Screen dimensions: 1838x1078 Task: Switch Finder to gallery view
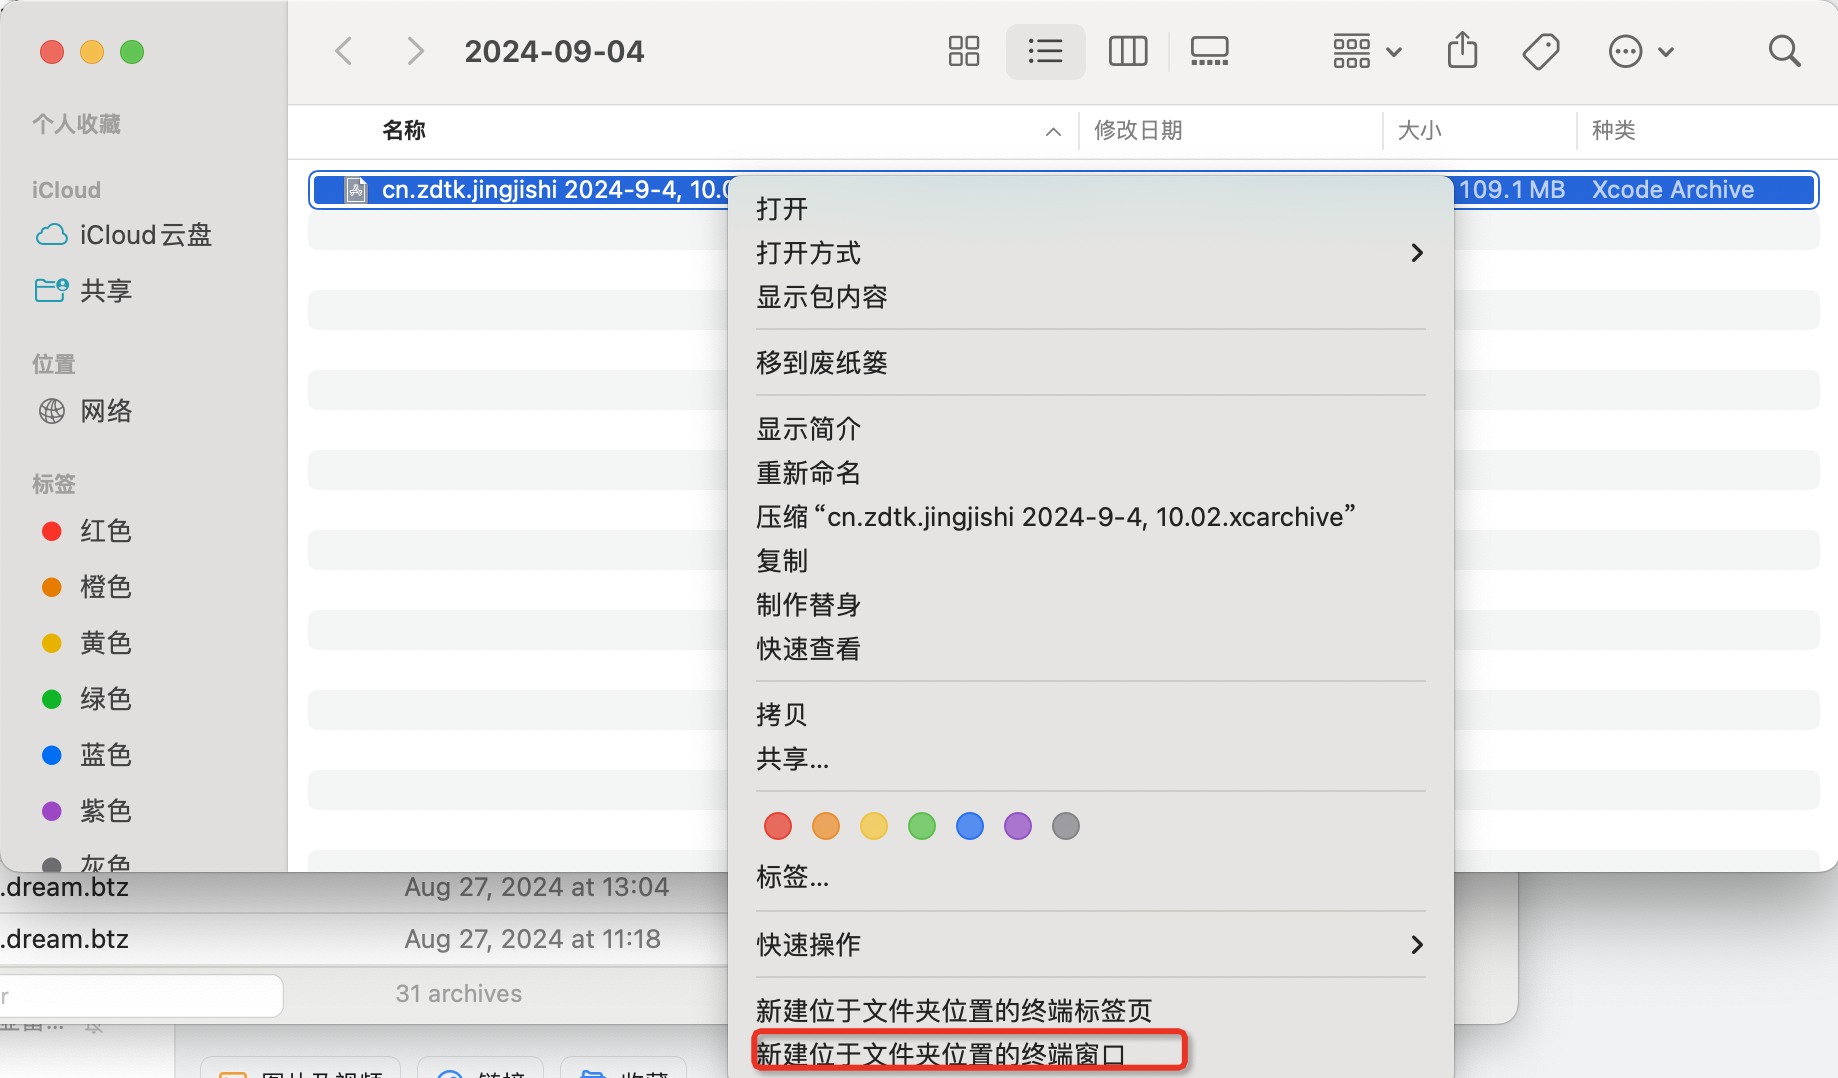pos(1209,51)
